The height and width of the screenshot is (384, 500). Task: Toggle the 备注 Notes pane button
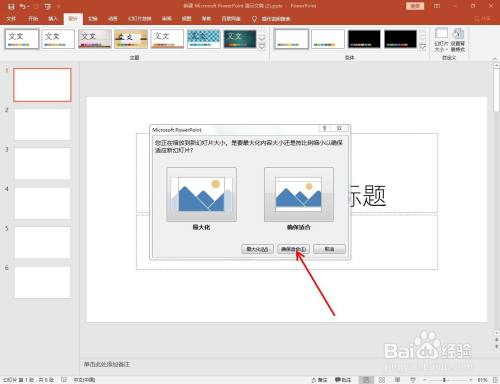pyautogui.click(x=319, y=380)
